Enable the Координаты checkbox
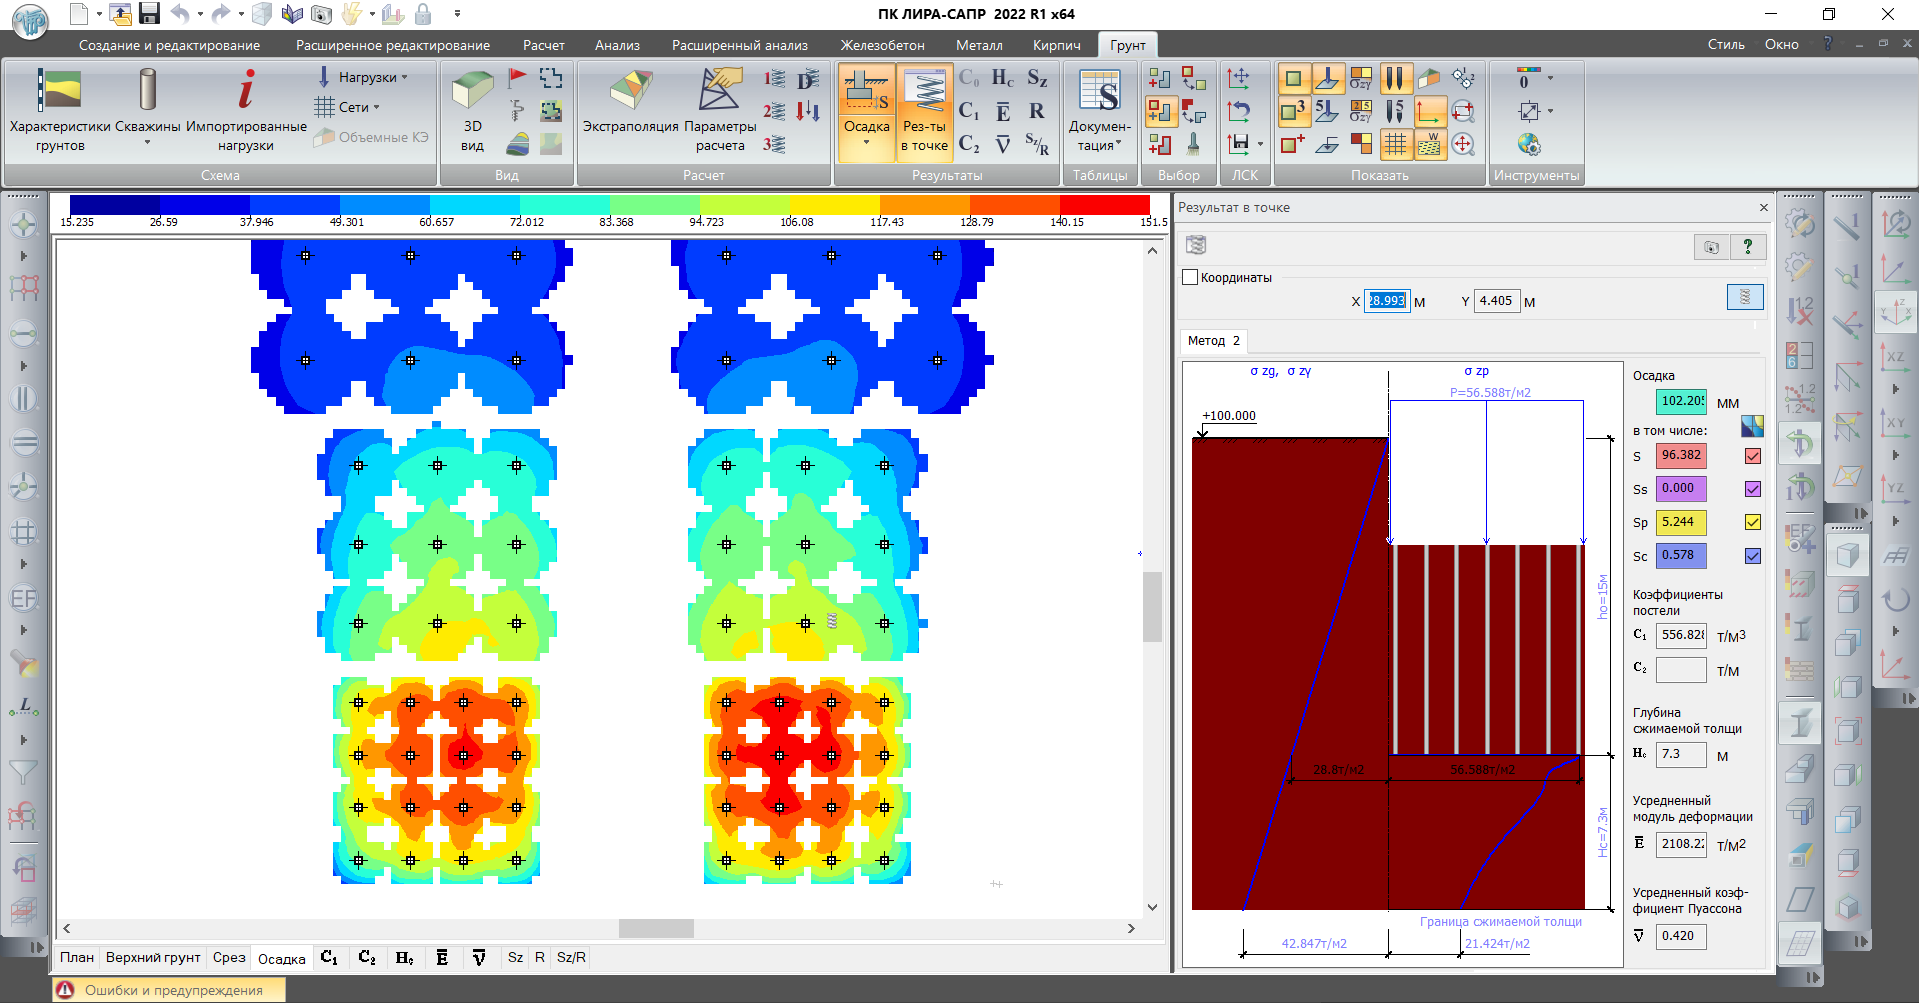Screen dimensions: 1919x1003 [1190, 278]
